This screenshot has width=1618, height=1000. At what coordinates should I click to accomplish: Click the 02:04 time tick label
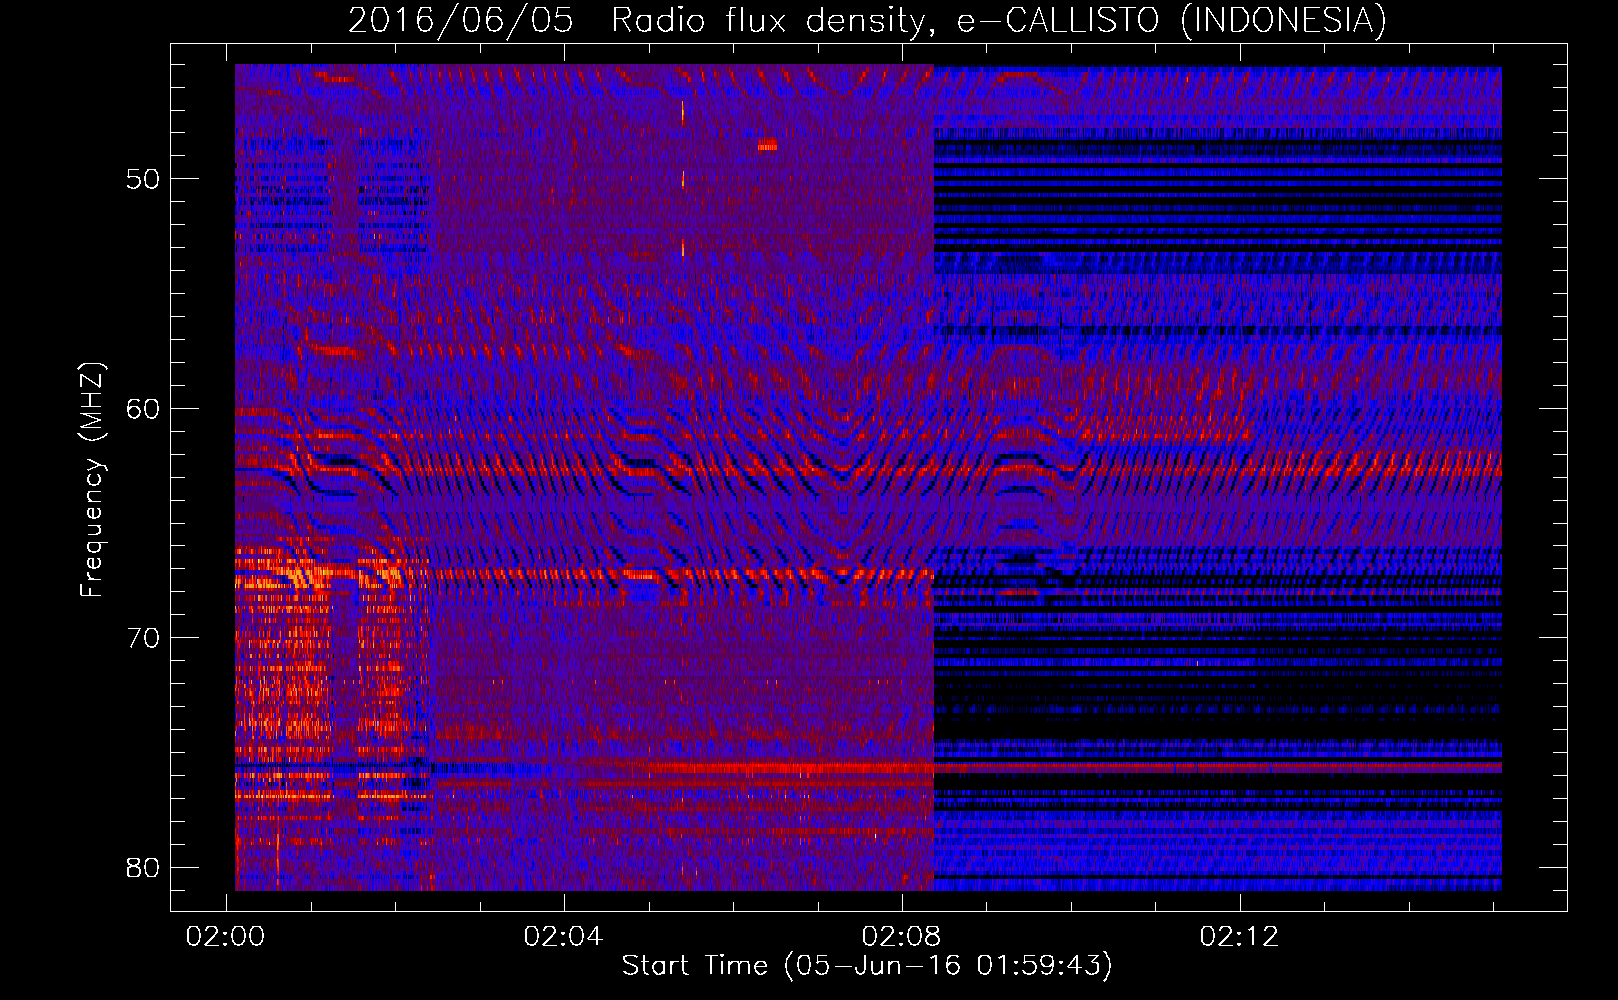(x=564, y=936)
